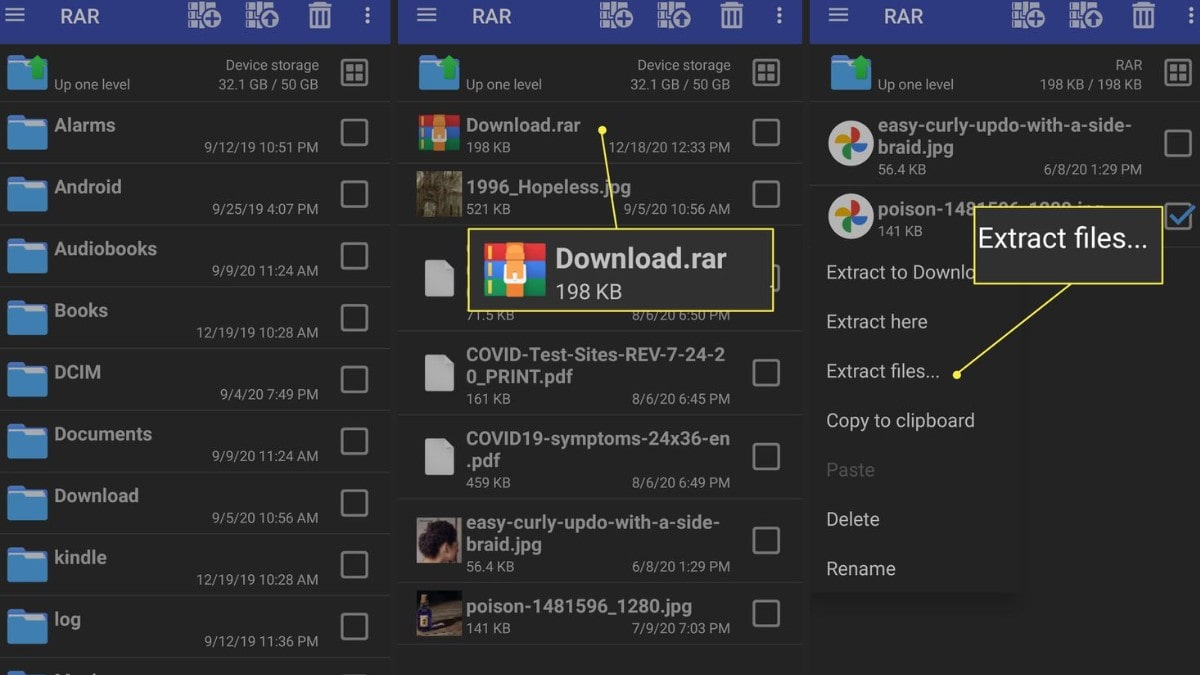Select checkbox for COVID-Test-Sites PDF
1200x675 pixels.
(766, 373)
